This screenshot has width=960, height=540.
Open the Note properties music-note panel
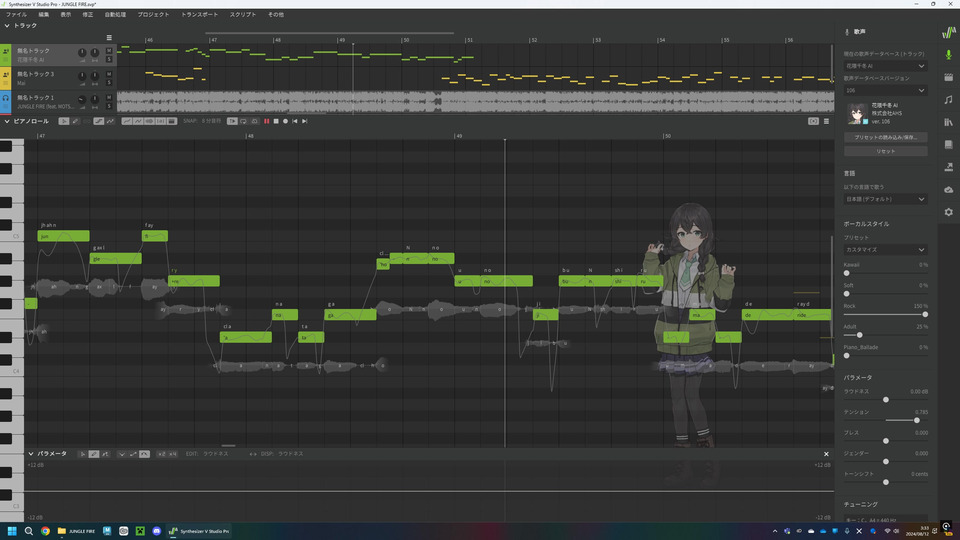948,99
